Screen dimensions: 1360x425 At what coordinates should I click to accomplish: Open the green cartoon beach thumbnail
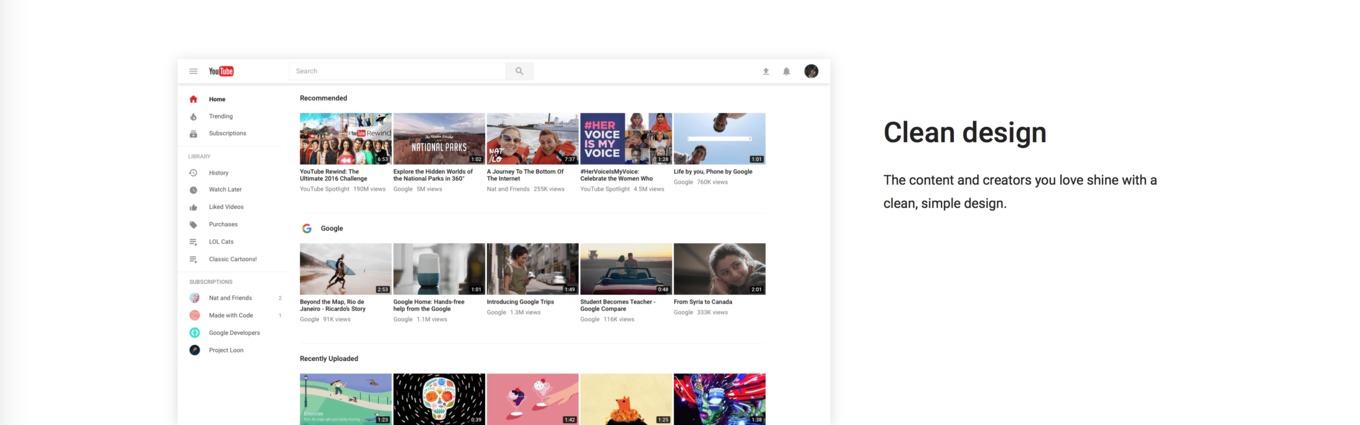pyautogui.click(x=345, y=399)
